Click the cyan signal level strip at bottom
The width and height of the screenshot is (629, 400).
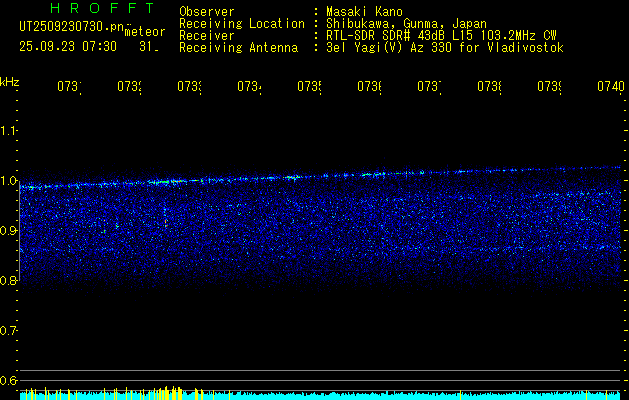320,396
